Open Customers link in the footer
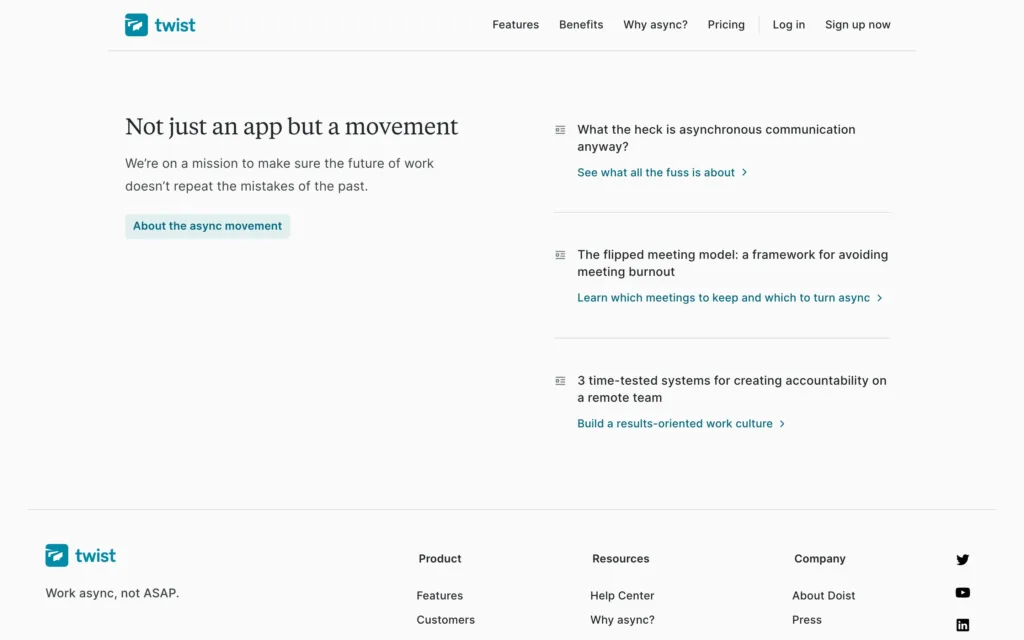This screenshot has width=1024, height=640. tap(445, 620)
